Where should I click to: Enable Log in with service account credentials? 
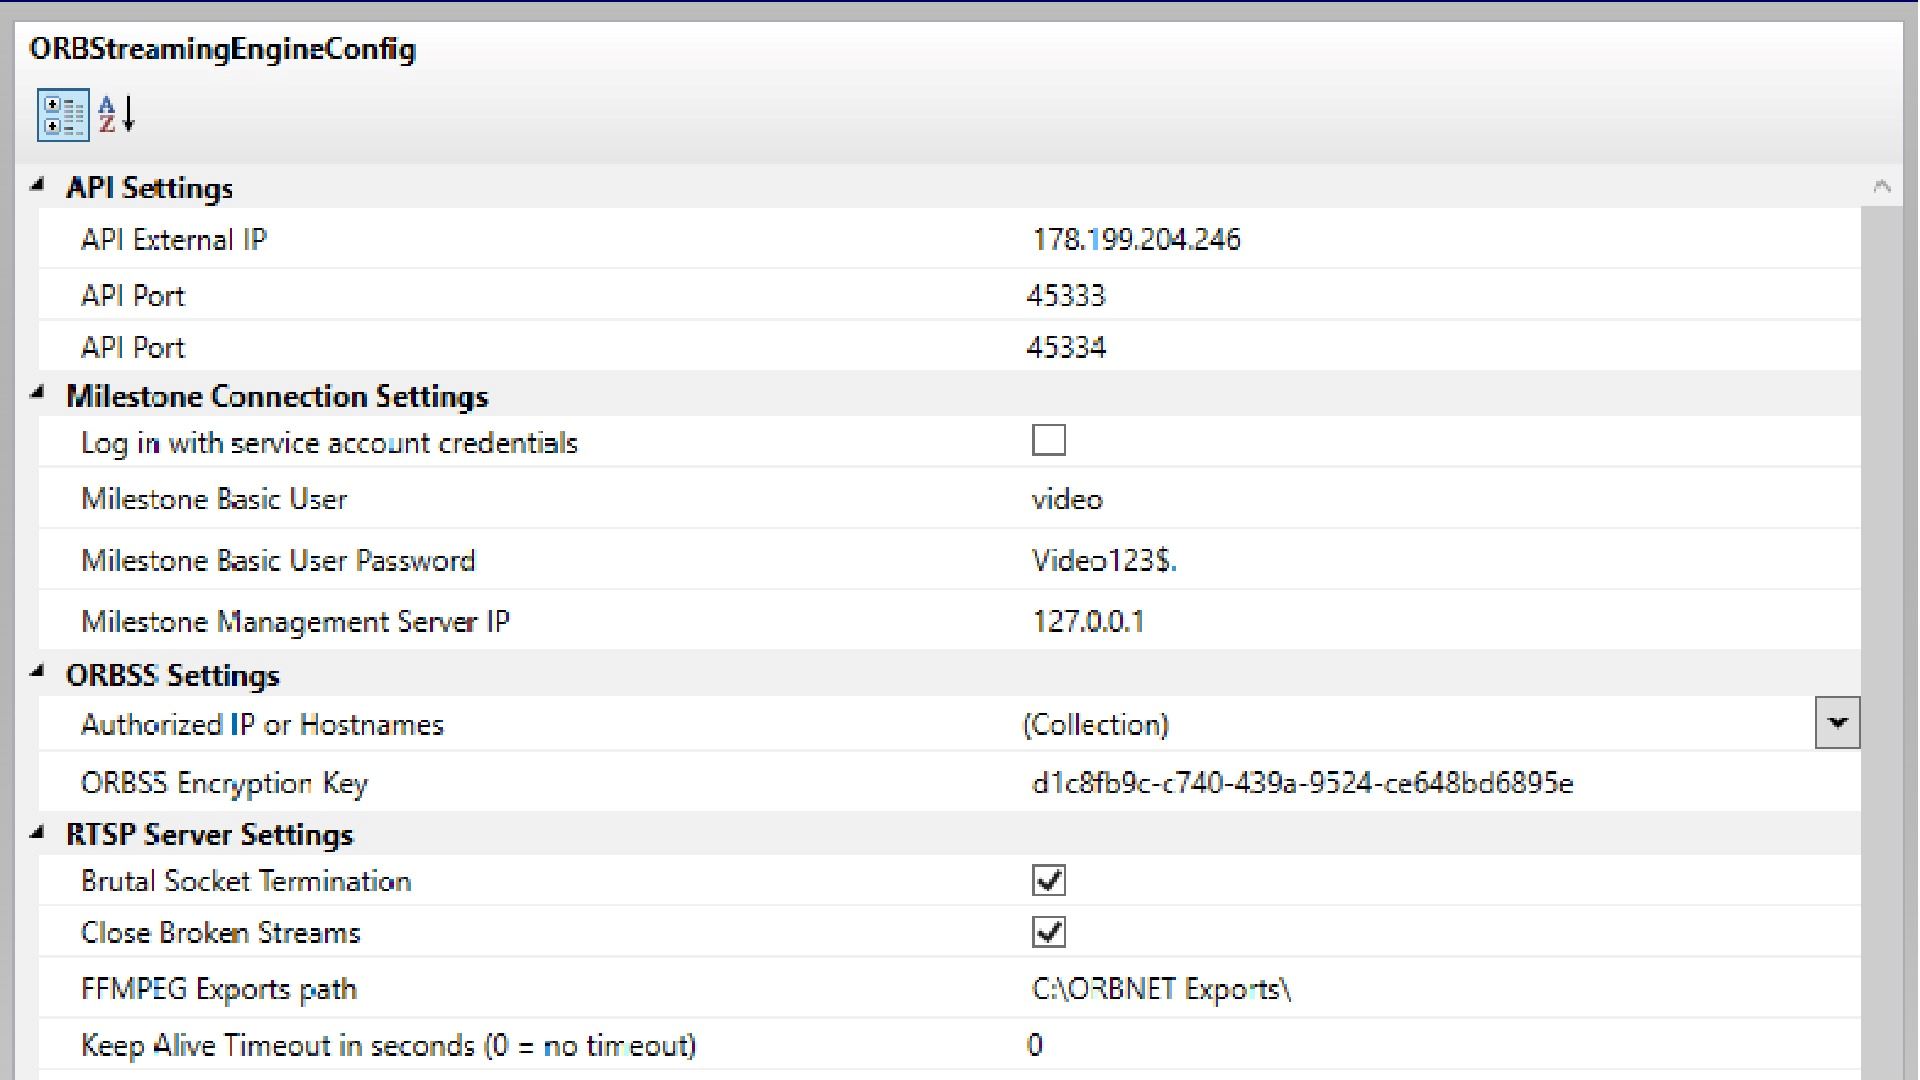click(1049, 440)
